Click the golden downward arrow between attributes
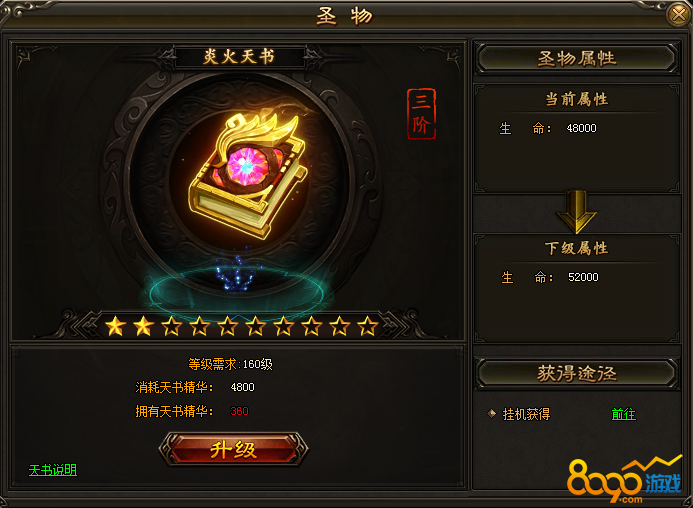 click(576, 212)
